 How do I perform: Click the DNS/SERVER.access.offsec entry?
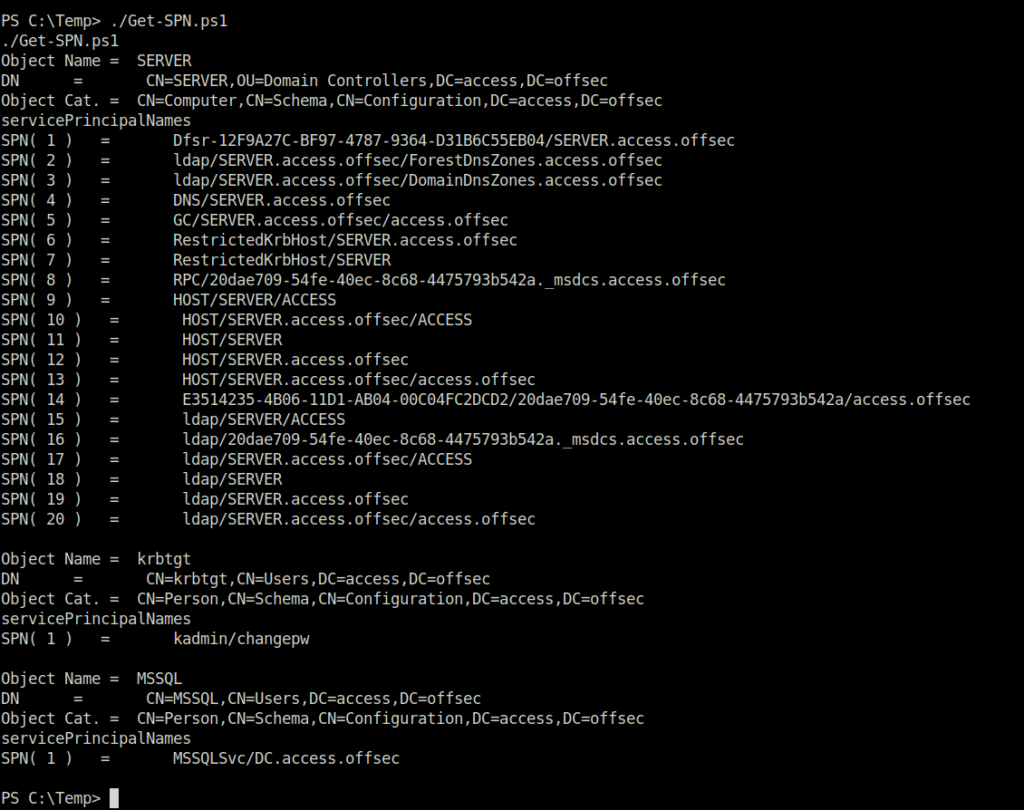coord(281,201)
